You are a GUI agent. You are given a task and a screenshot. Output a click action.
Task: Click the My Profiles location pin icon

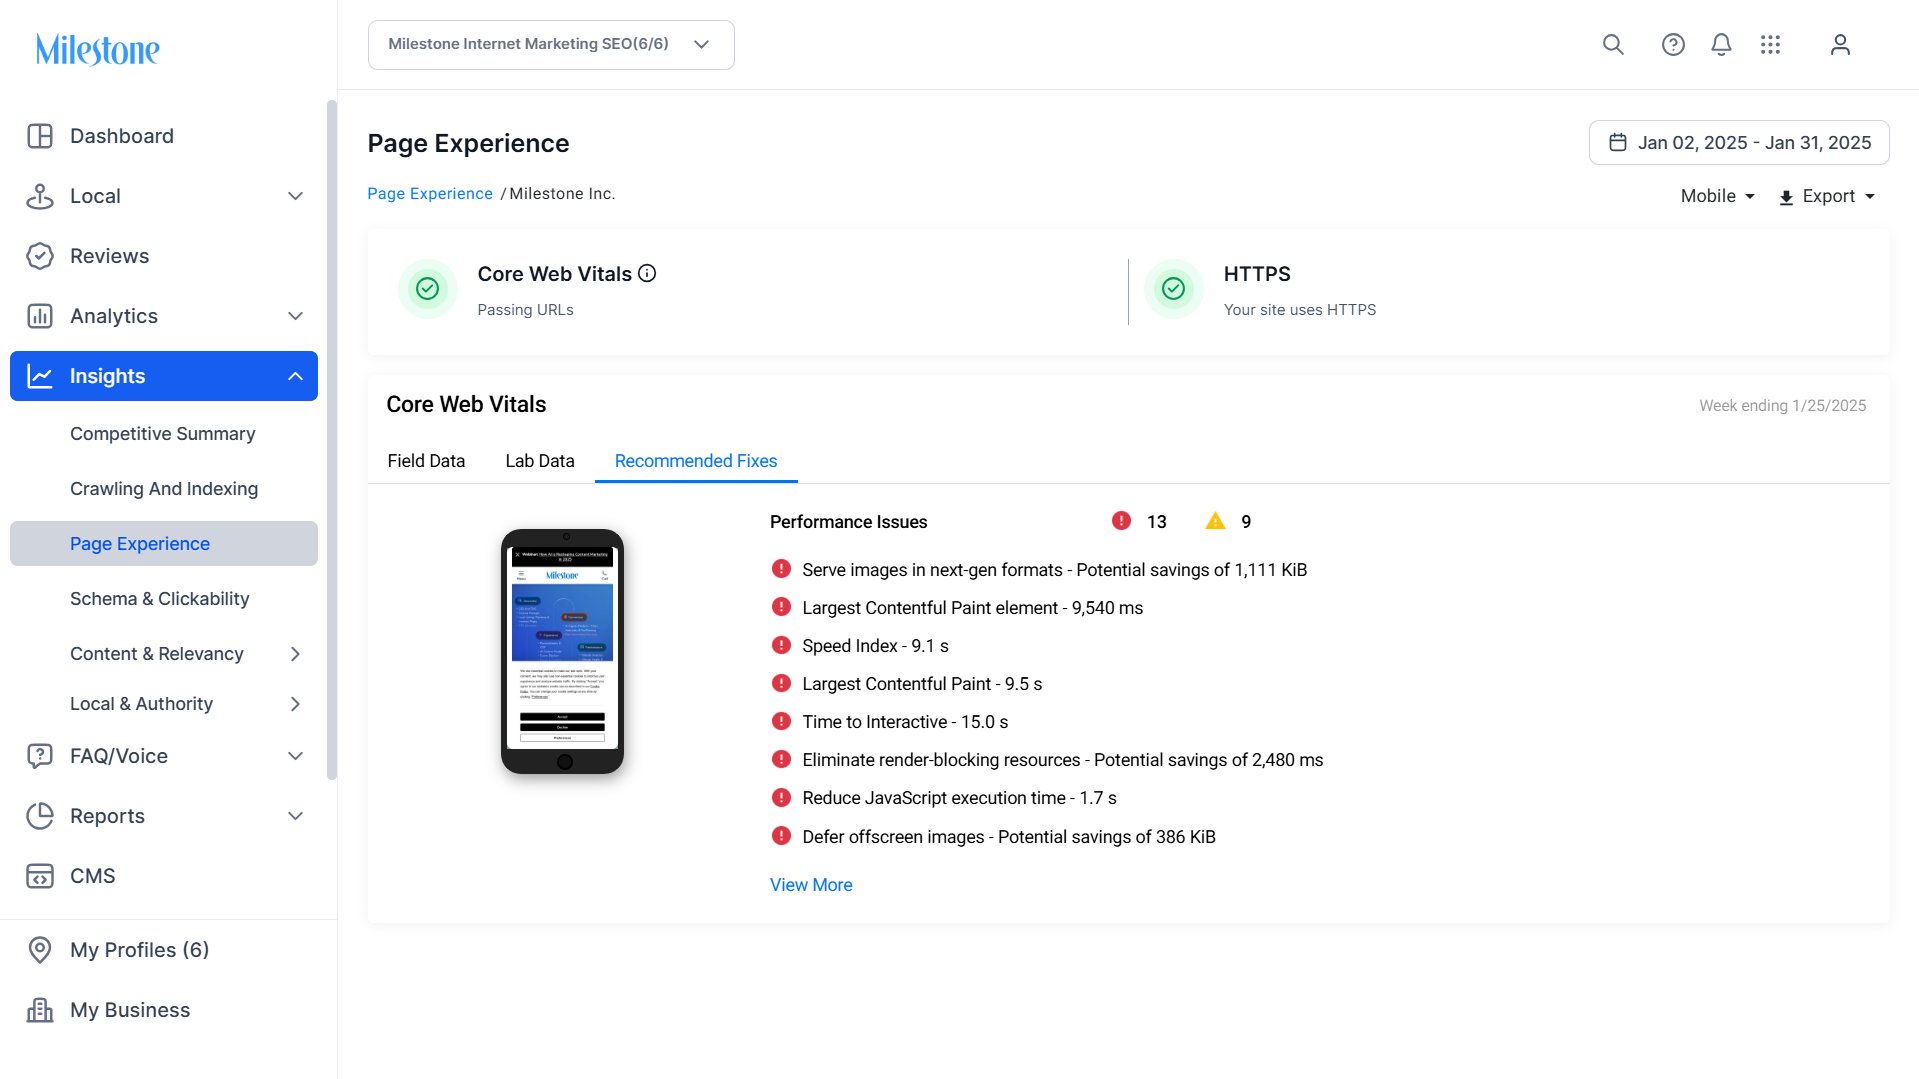pyautogui.click(x=40, y=950)
